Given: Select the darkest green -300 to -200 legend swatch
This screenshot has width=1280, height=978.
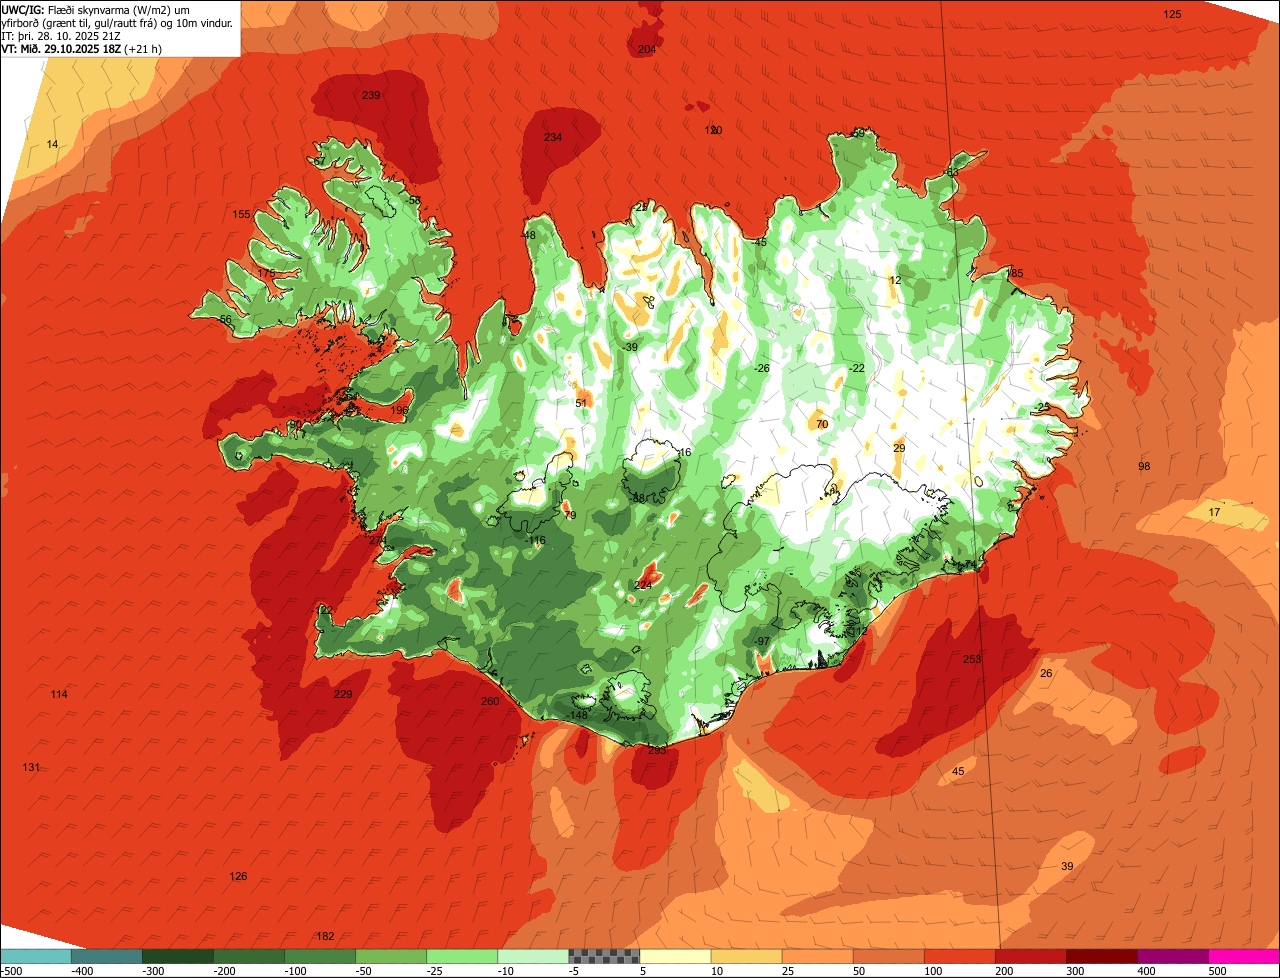Looking at the screenshot, I should tap(178, 956).
